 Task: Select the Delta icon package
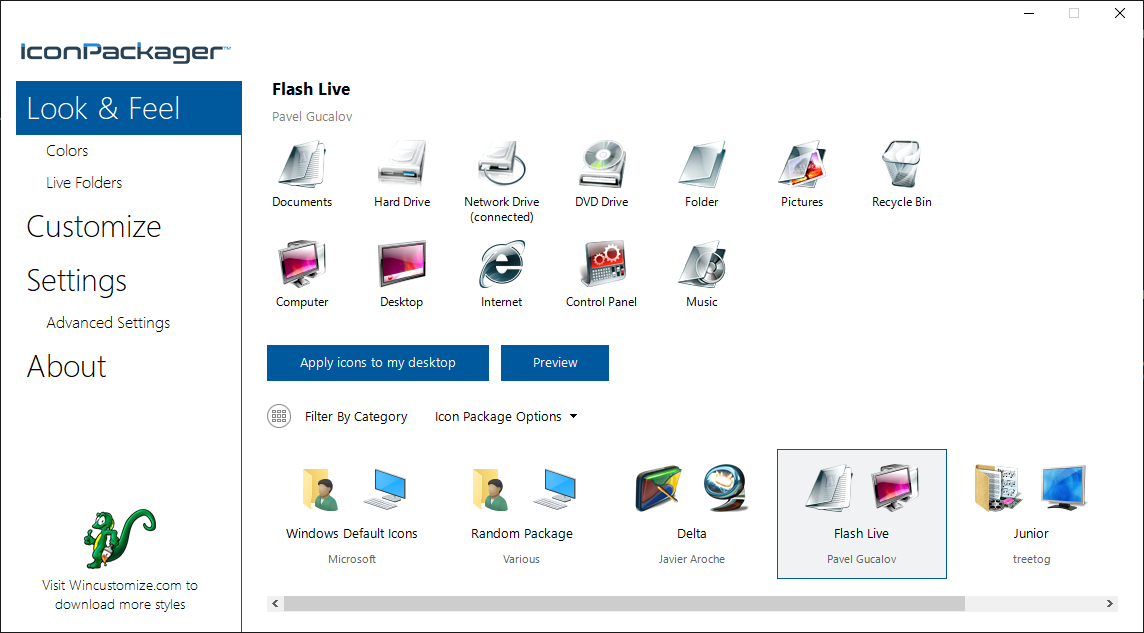point(692,513)
